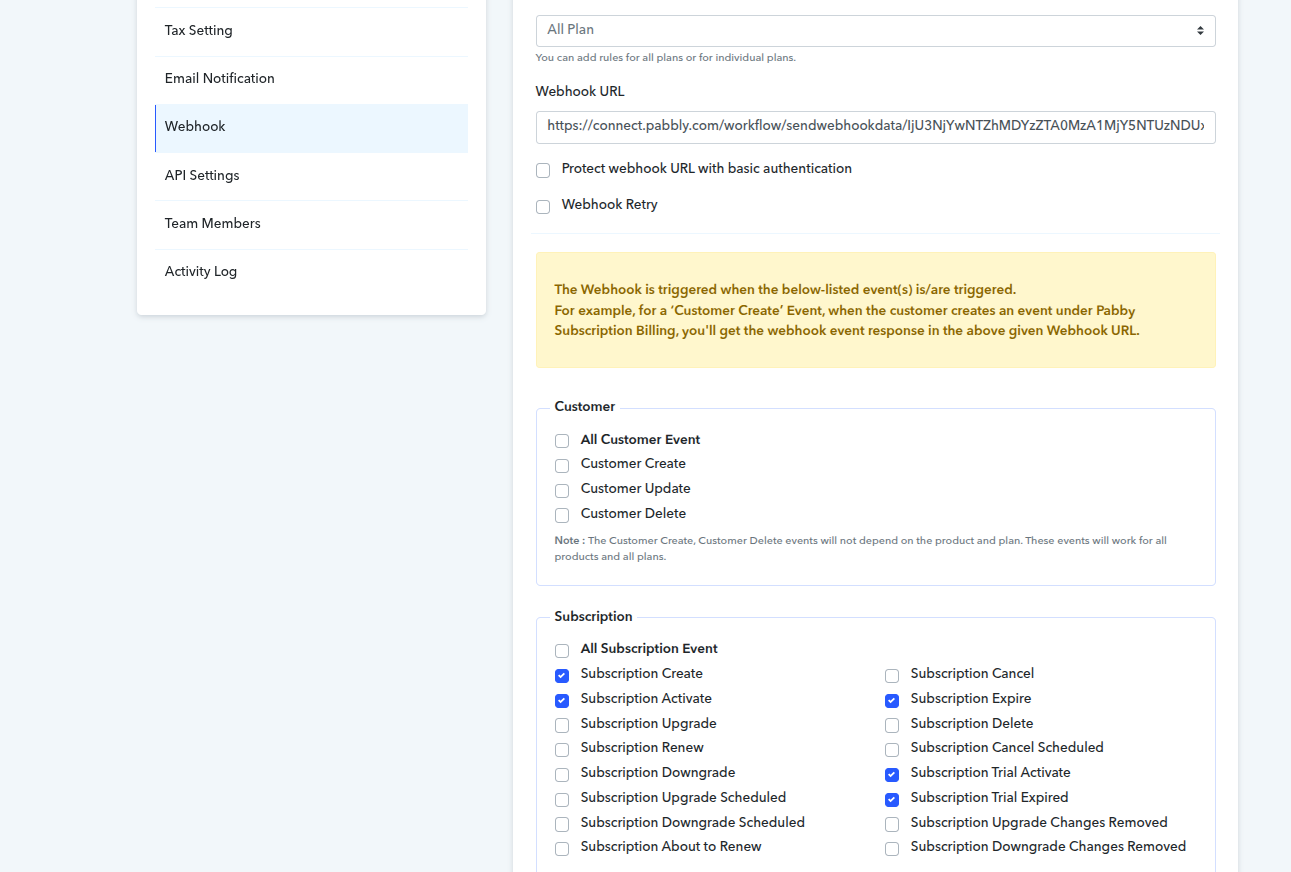Check Subscription Upgrade box
This screenshot has height=872, width=1291.
click(x=562, y=725)
